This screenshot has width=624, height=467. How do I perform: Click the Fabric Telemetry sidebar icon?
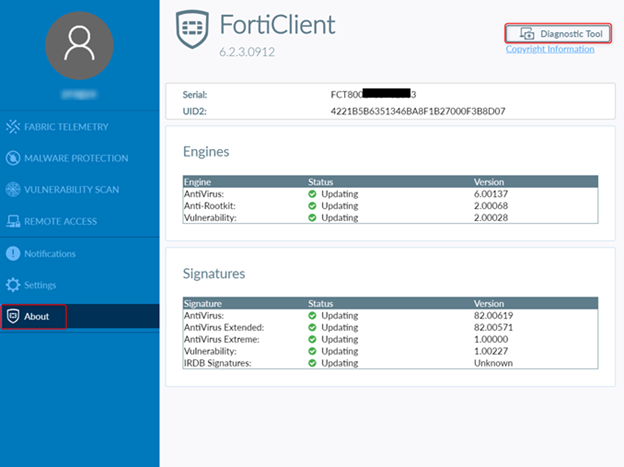[13, 127]
